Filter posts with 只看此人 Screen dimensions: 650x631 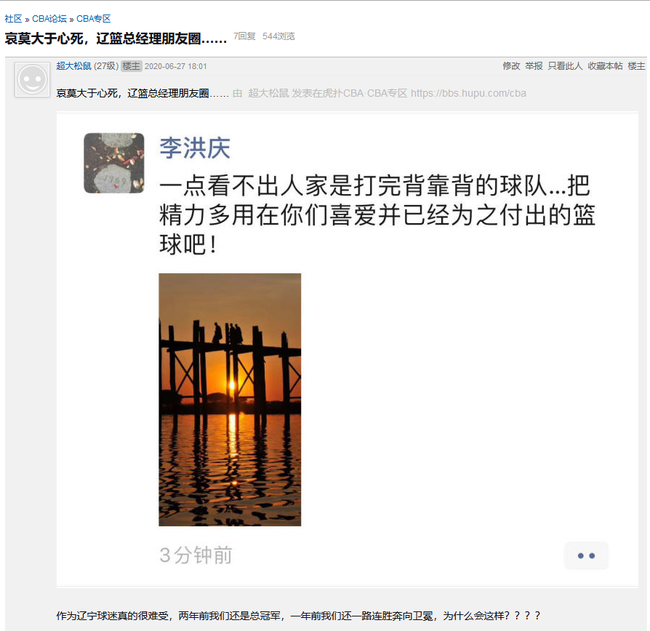(565, 66)
